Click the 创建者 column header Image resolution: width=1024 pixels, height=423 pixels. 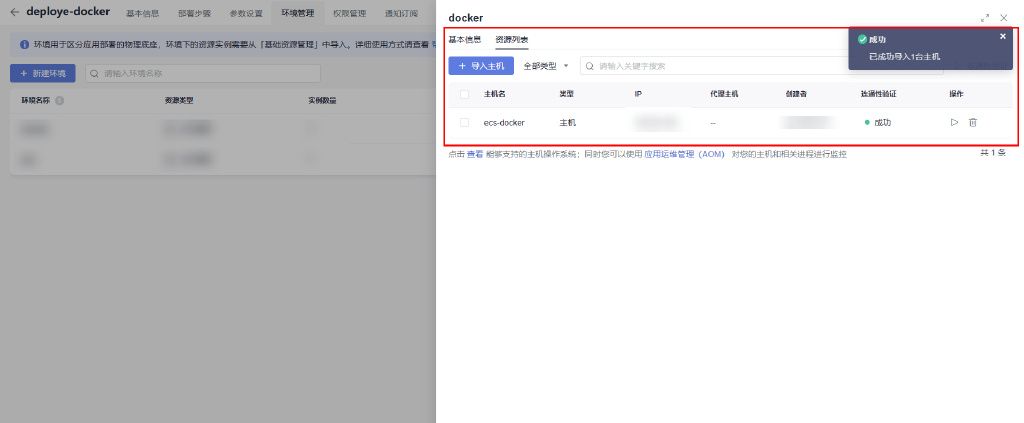click(796, 94)
